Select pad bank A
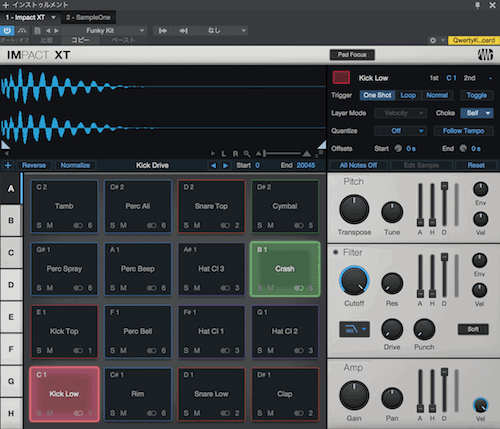Image resolution: width=500 pixels, height=429 pixels. 11,189
